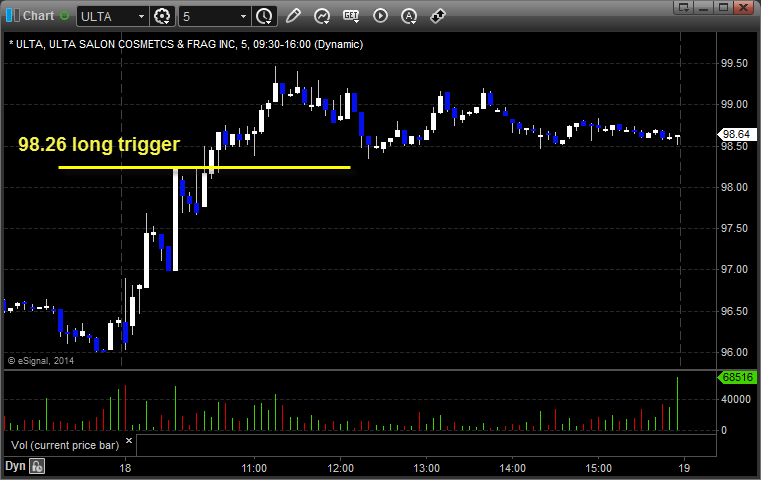Image resolution: width=761 pixels, height=480 pixels.
Task: Maximize the chart window
Action: 723,7
